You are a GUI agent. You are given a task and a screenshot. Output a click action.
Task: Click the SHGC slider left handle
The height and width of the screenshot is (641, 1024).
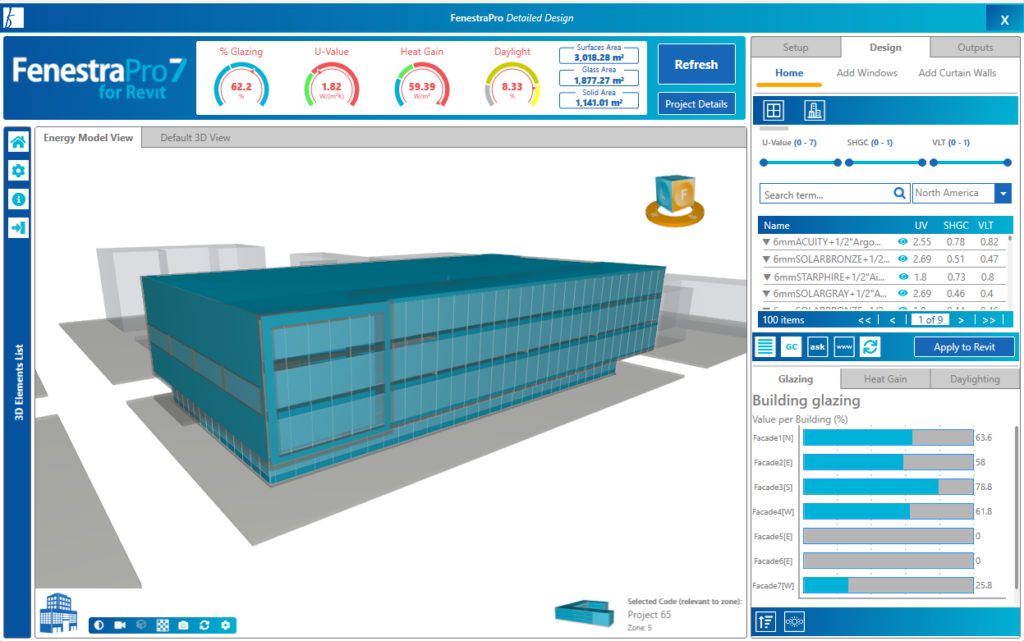[849, 163]
